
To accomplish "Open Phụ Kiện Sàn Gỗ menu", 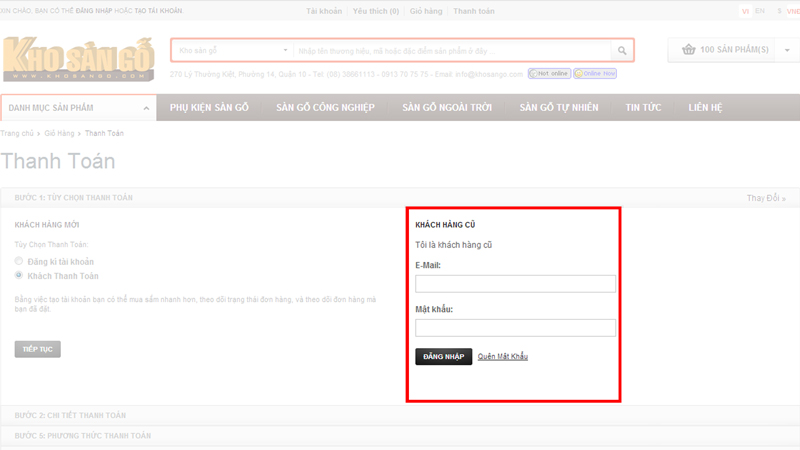I will (x=209, y=107).
